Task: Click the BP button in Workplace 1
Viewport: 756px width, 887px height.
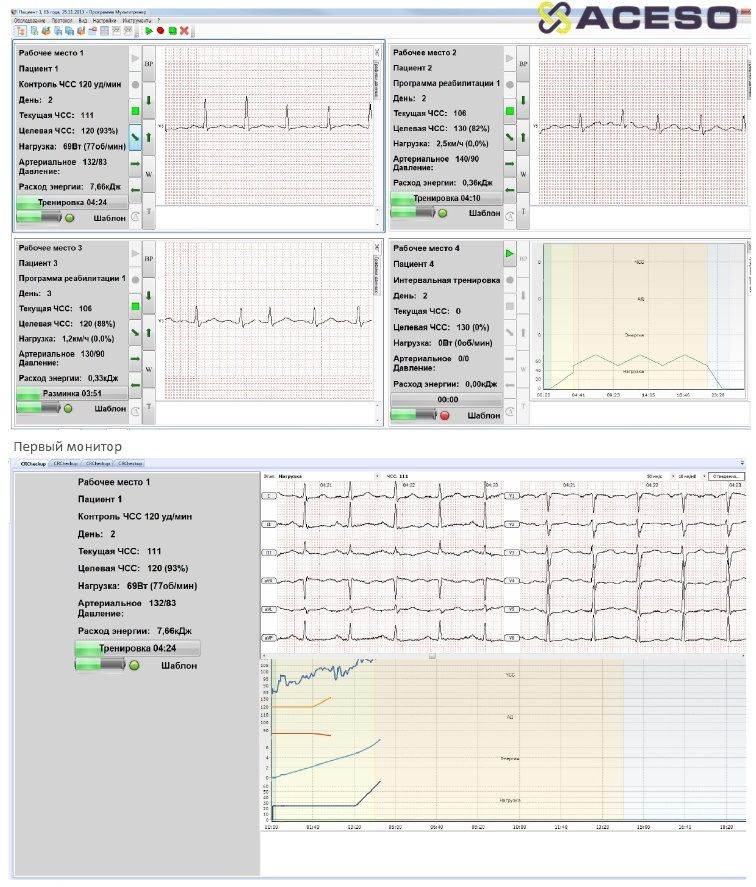Action: [x=148, y=62]
